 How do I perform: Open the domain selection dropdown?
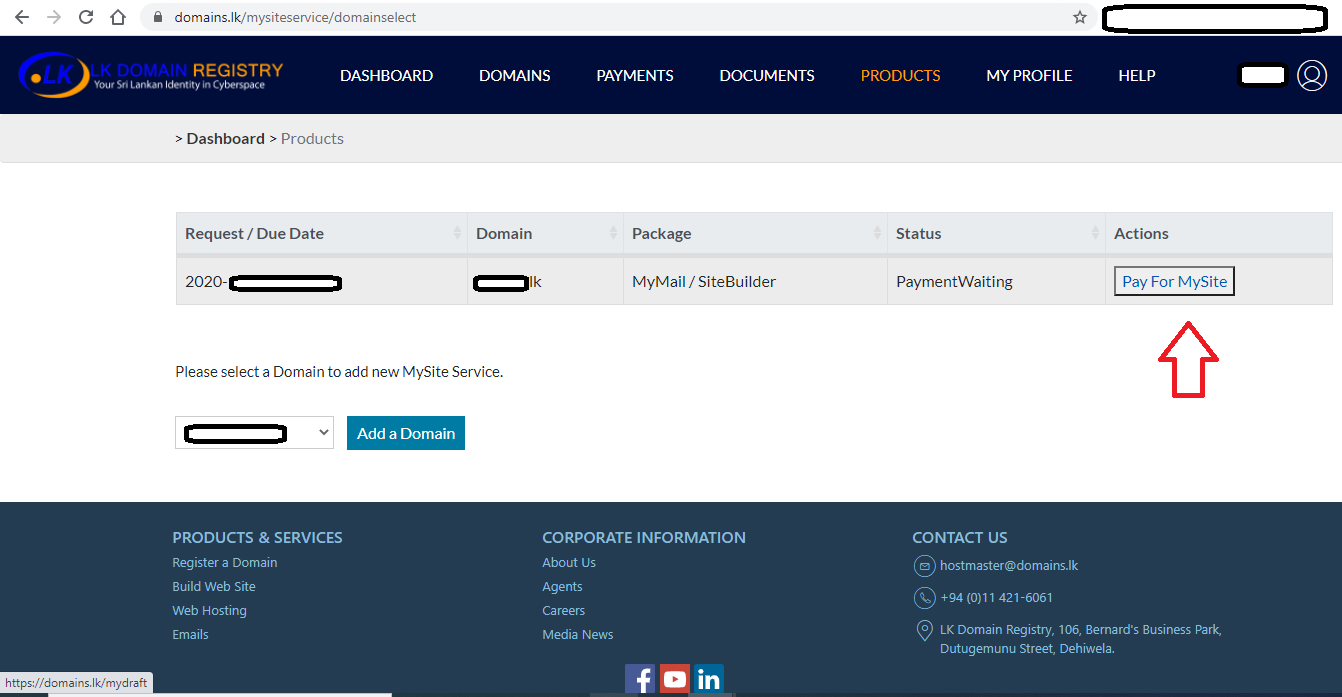[254, 432]
